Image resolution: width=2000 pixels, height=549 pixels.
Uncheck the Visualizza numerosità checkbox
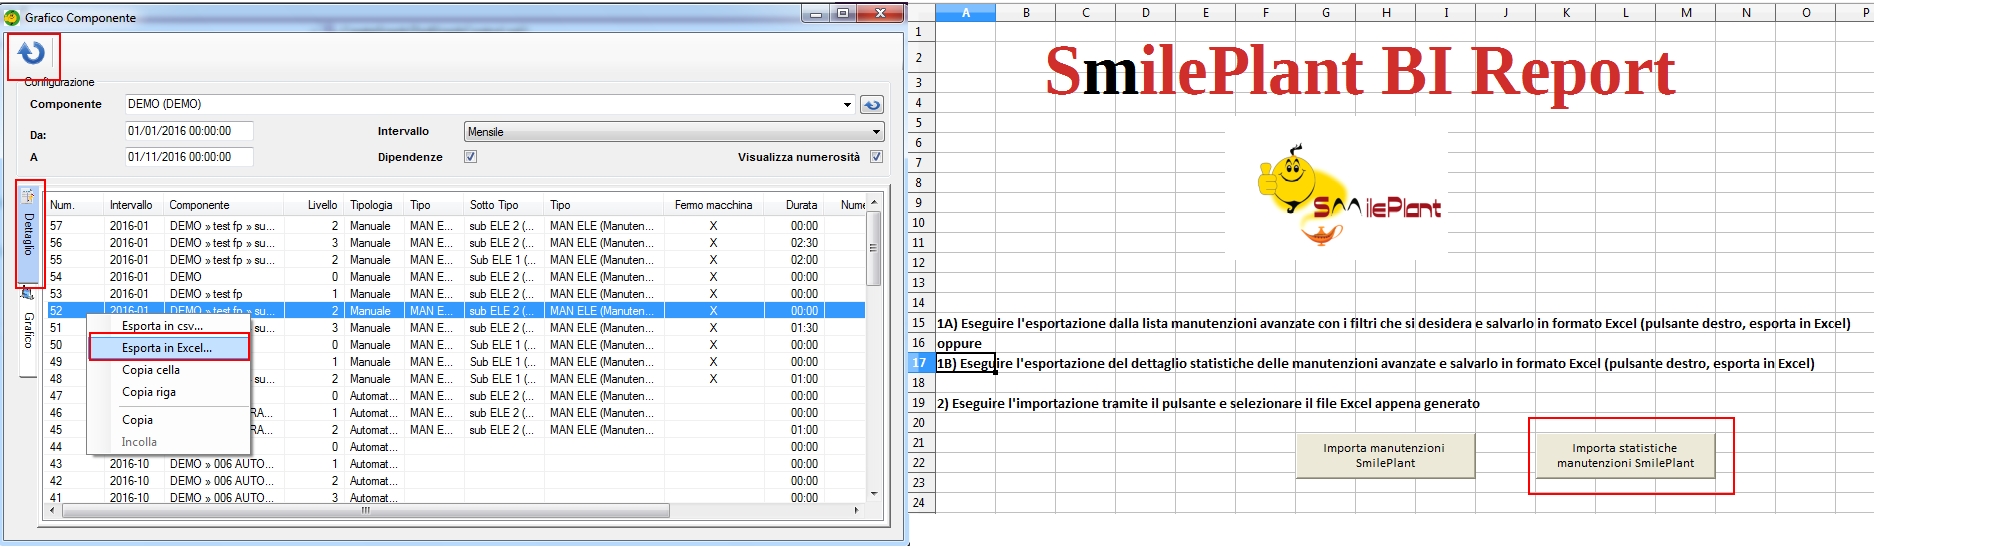pyautogui.click(x=876, y=157)
